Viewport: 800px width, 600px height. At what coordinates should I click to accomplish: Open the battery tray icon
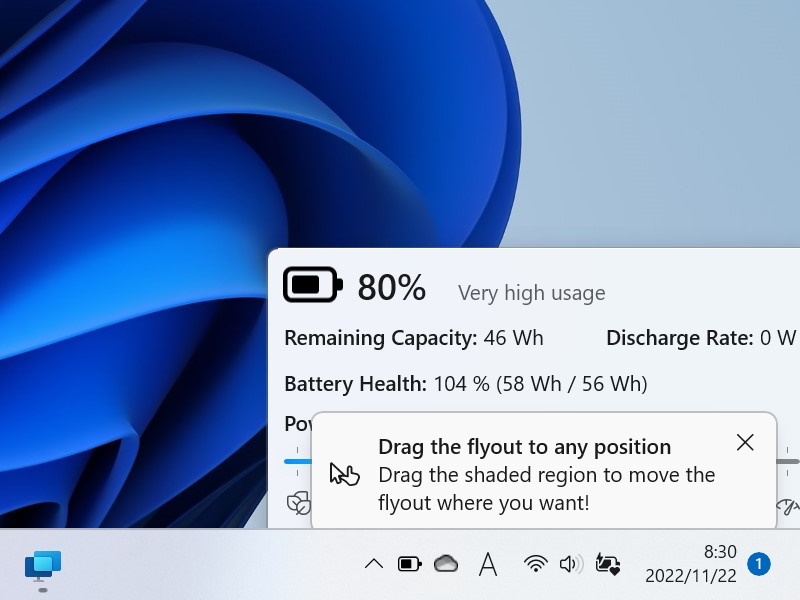[x=410, y=564]
